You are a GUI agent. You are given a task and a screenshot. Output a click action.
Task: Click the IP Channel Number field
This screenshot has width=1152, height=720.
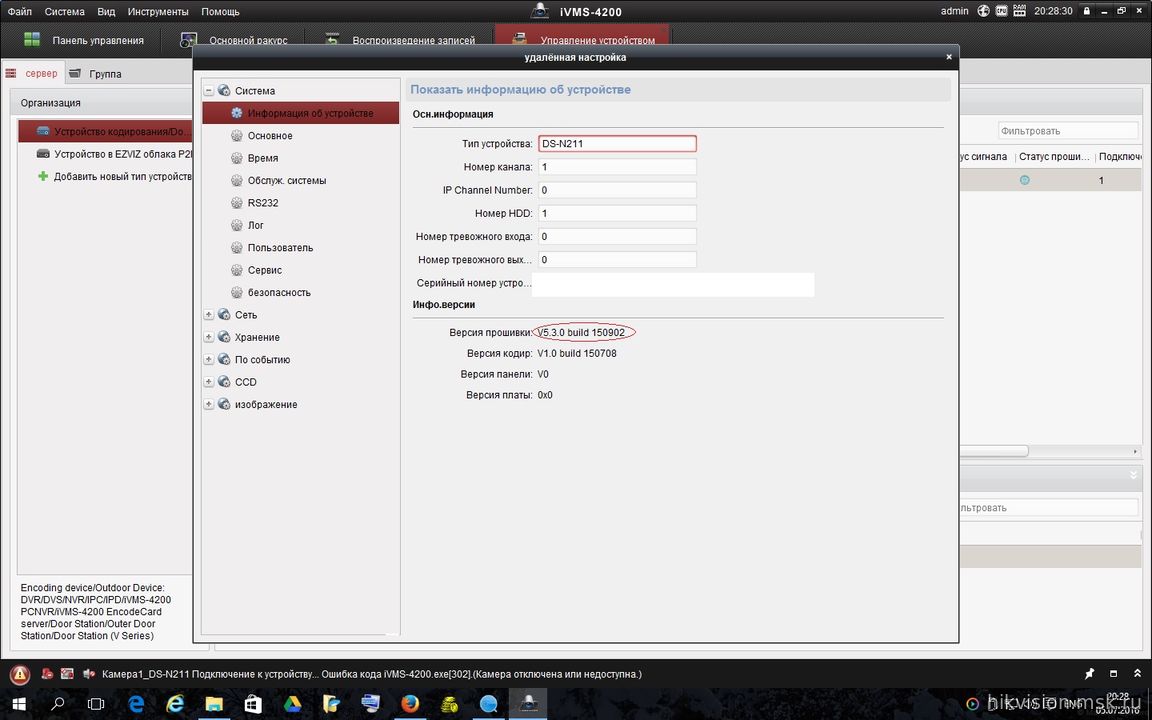tap(617, 190)
